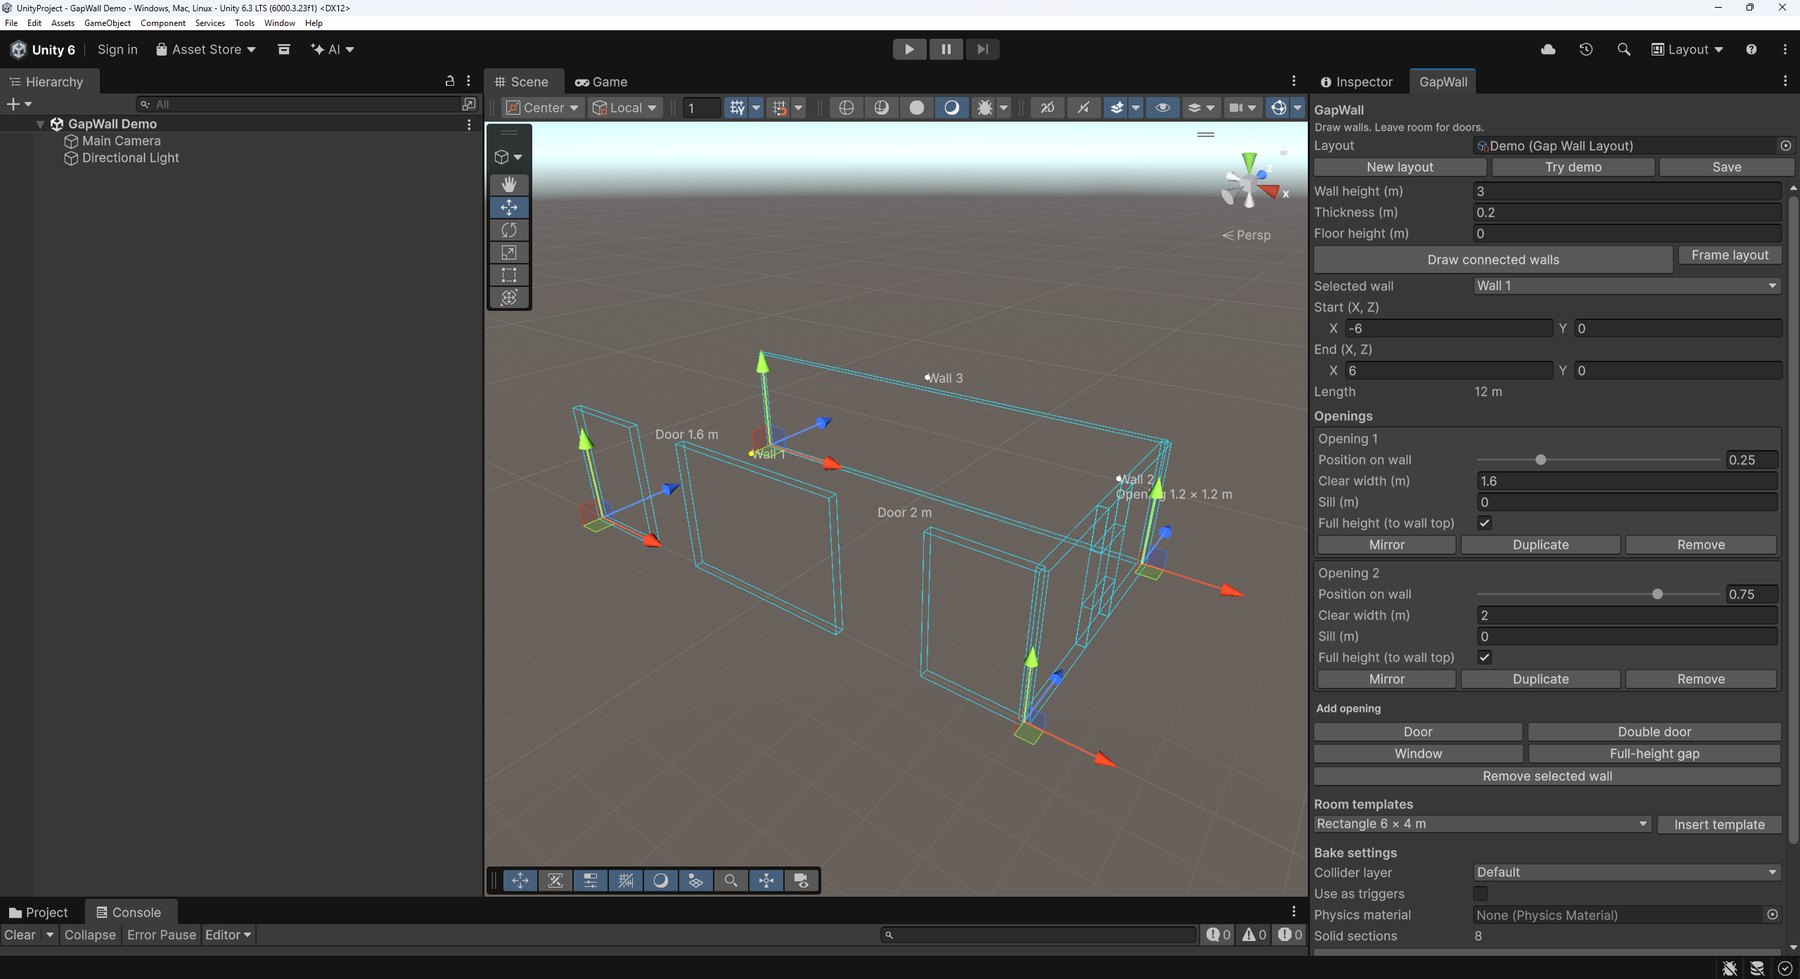Click the Pause button
Viewport: 1800px width, 979px height.
(946, 49)
